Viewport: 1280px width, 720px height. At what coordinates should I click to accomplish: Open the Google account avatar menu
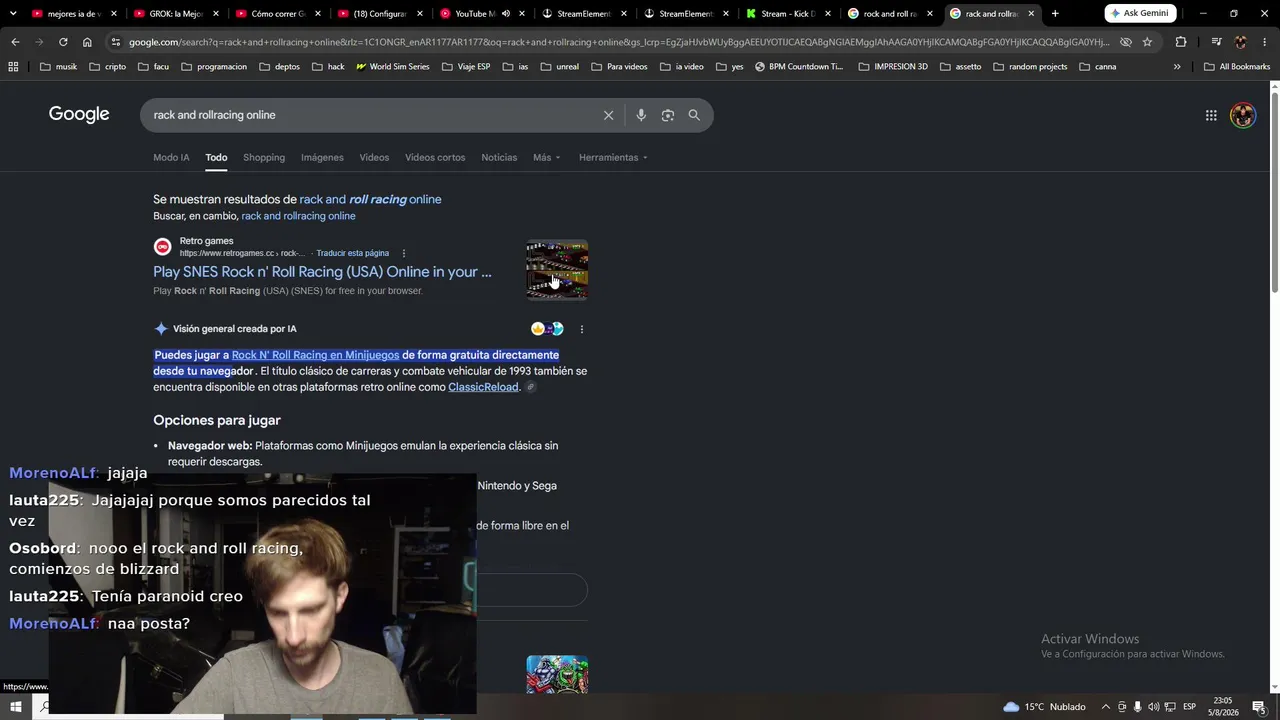coord(1243,115)
